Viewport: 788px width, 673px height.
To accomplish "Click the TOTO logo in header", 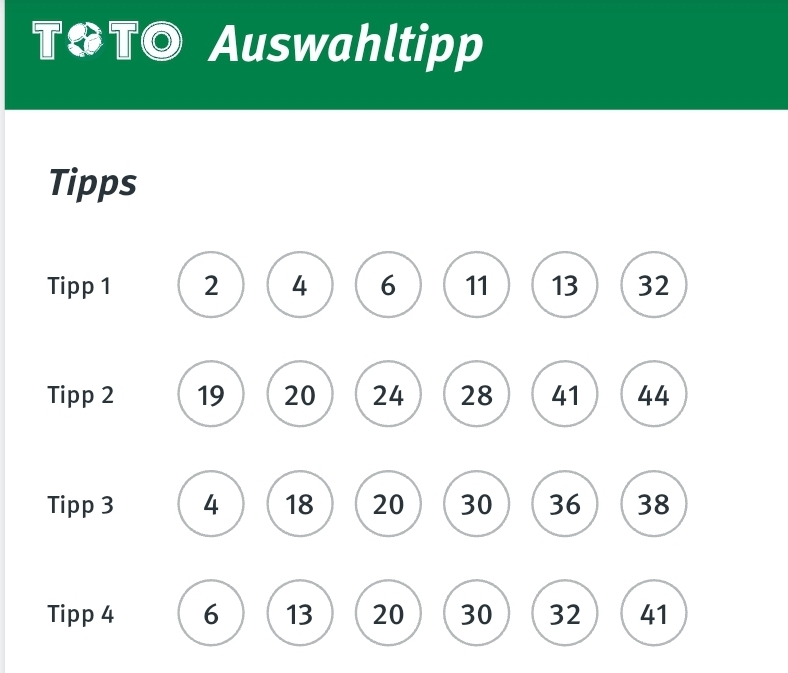I will point(107,41).
